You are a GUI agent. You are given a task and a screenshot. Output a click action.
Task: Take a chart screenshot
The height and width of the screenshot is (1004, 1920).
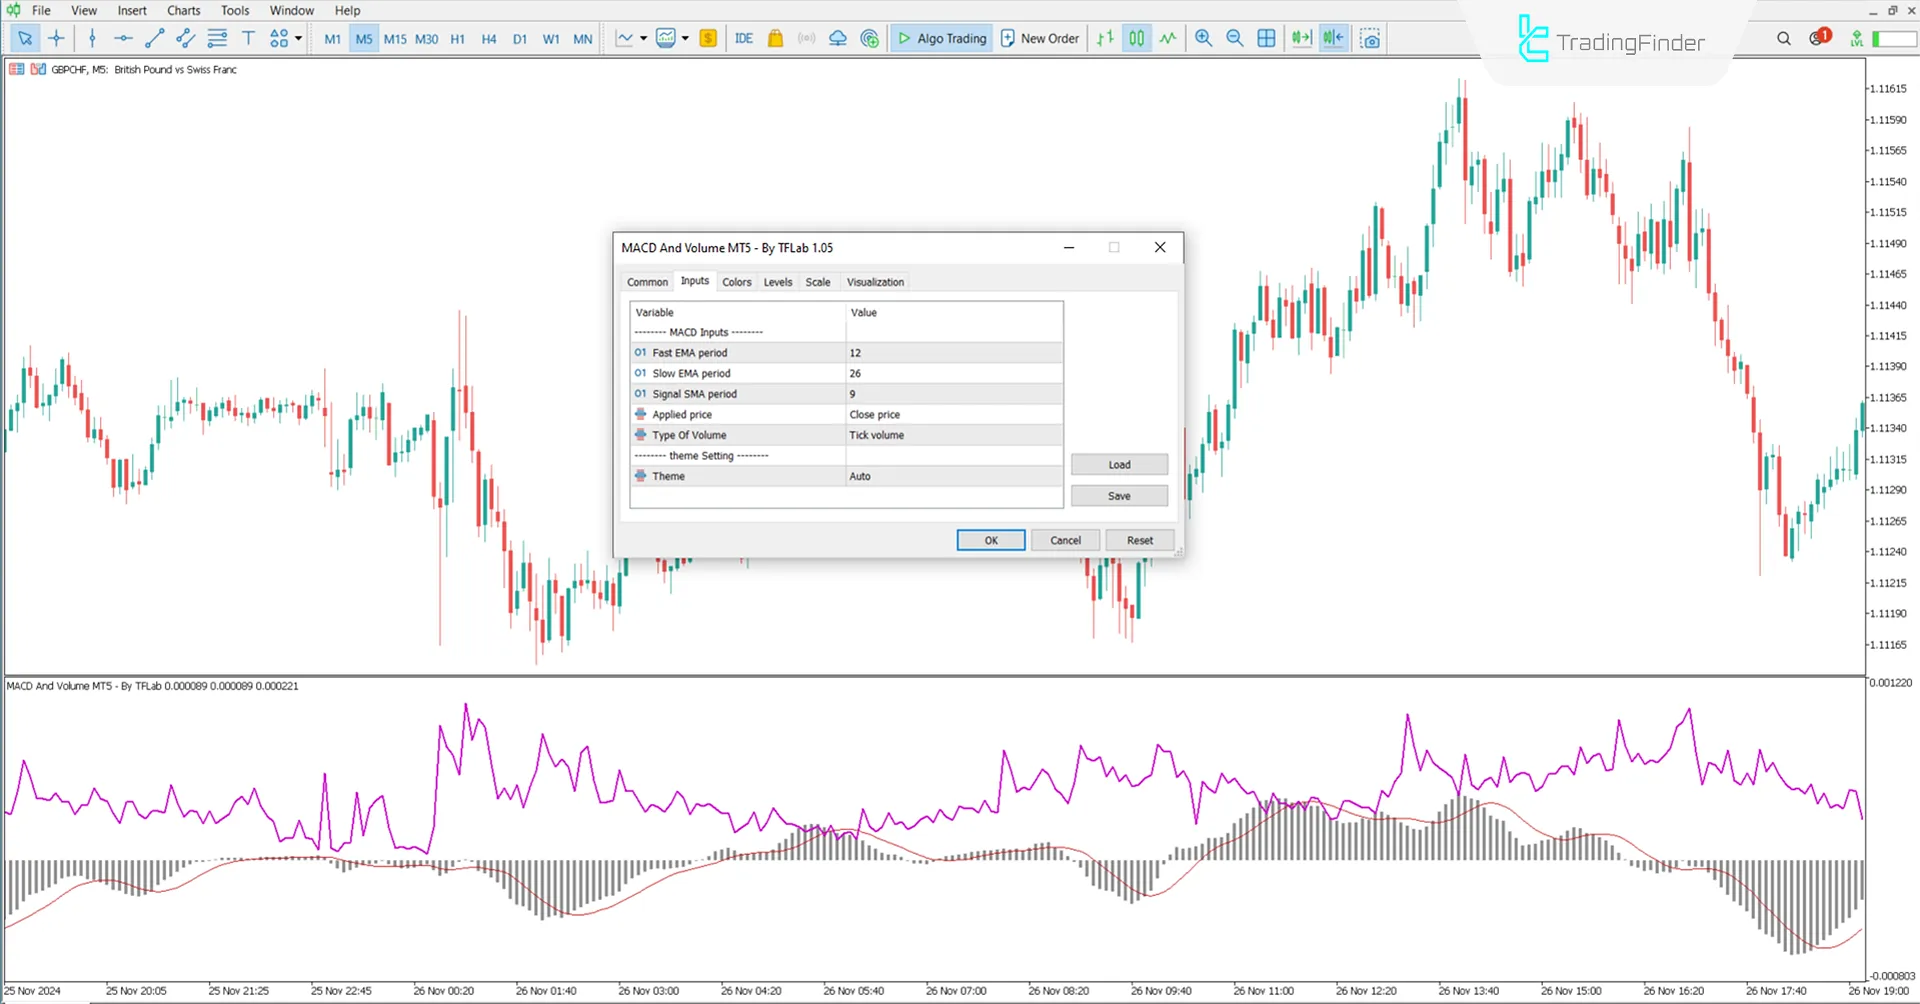point(1370,38)
